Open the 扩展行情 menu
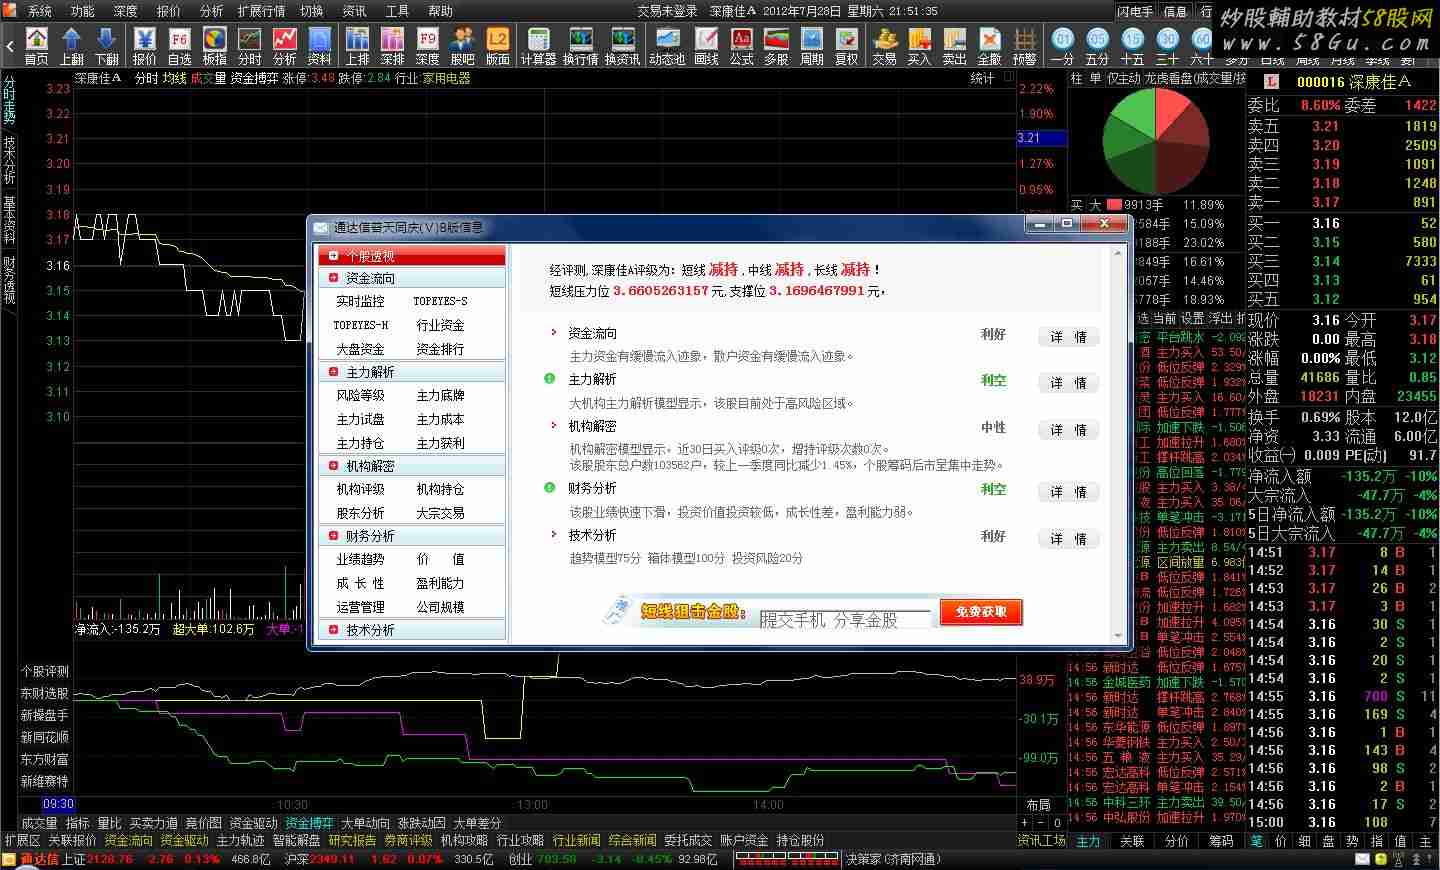1440x870 pixels. (x=261, y=11)
